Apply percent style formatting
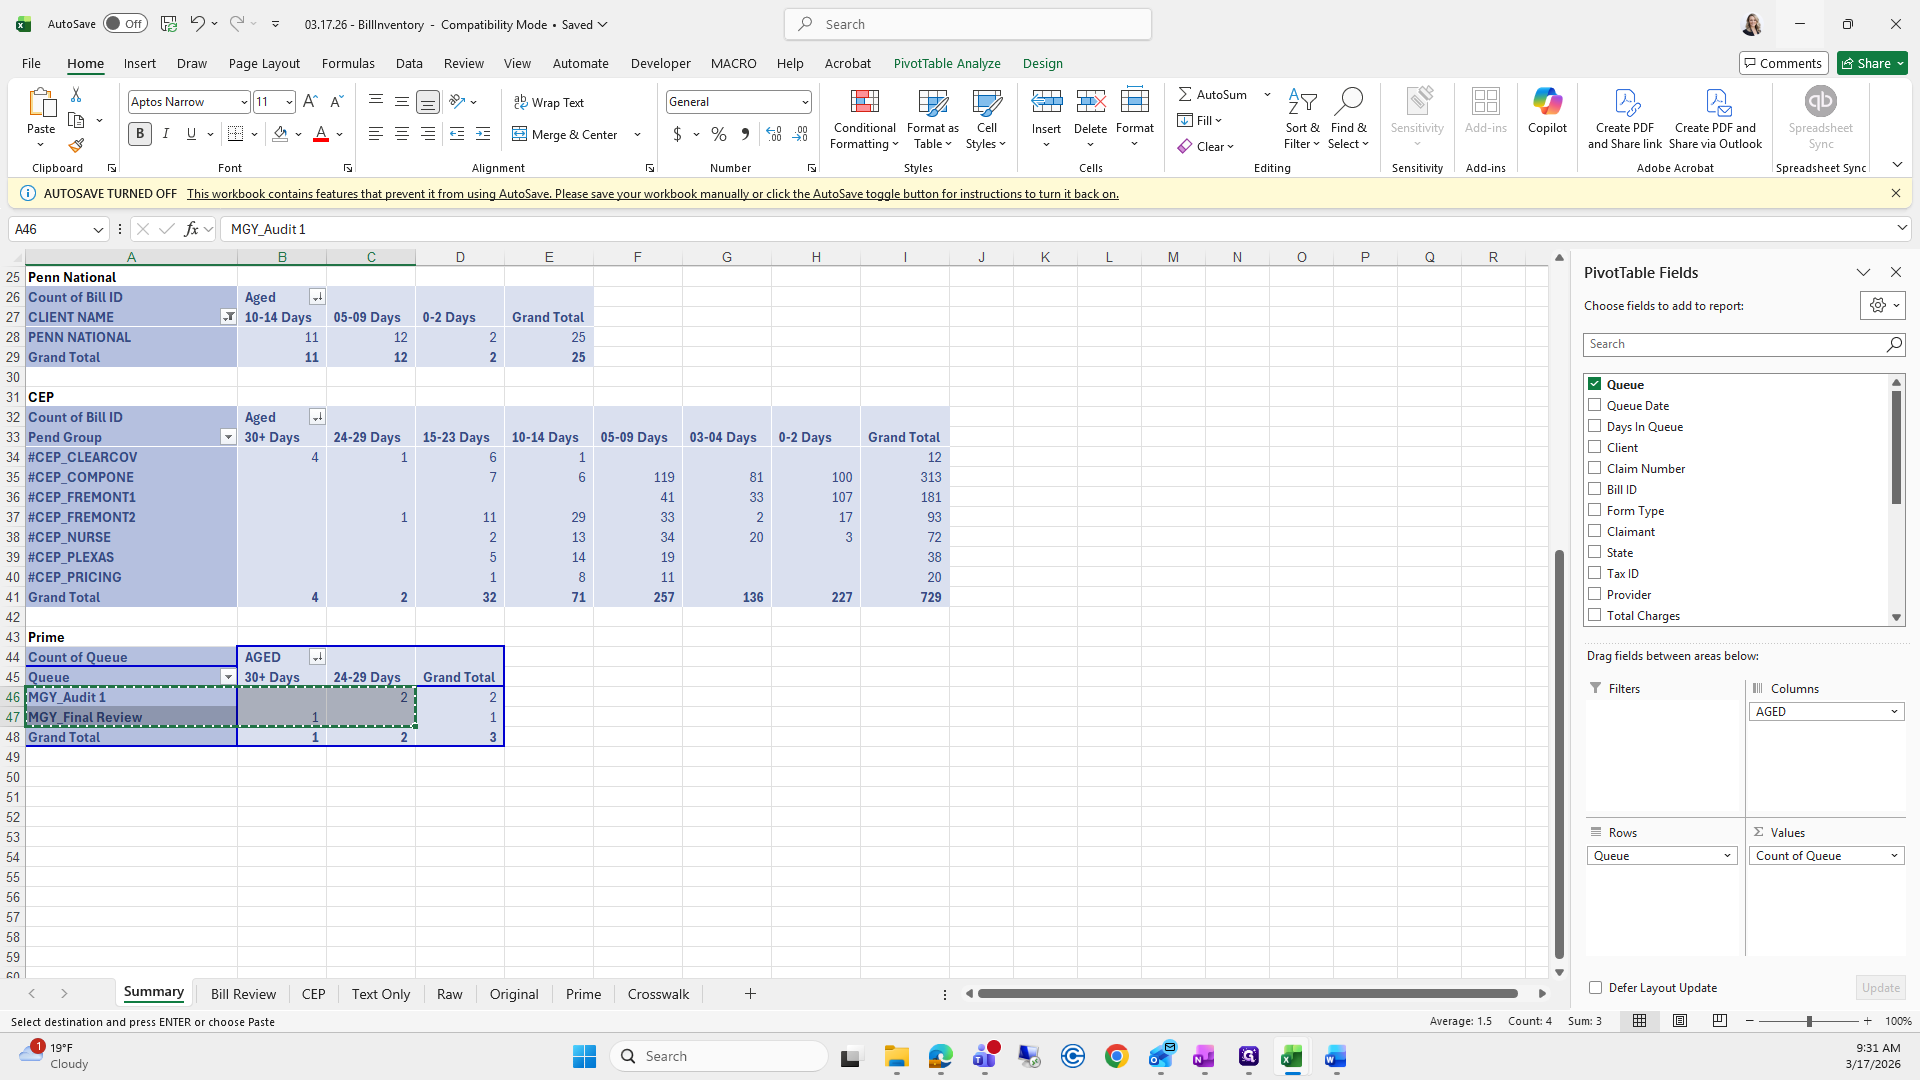Screen dimensions: 1920x1080 pos(718,134)
